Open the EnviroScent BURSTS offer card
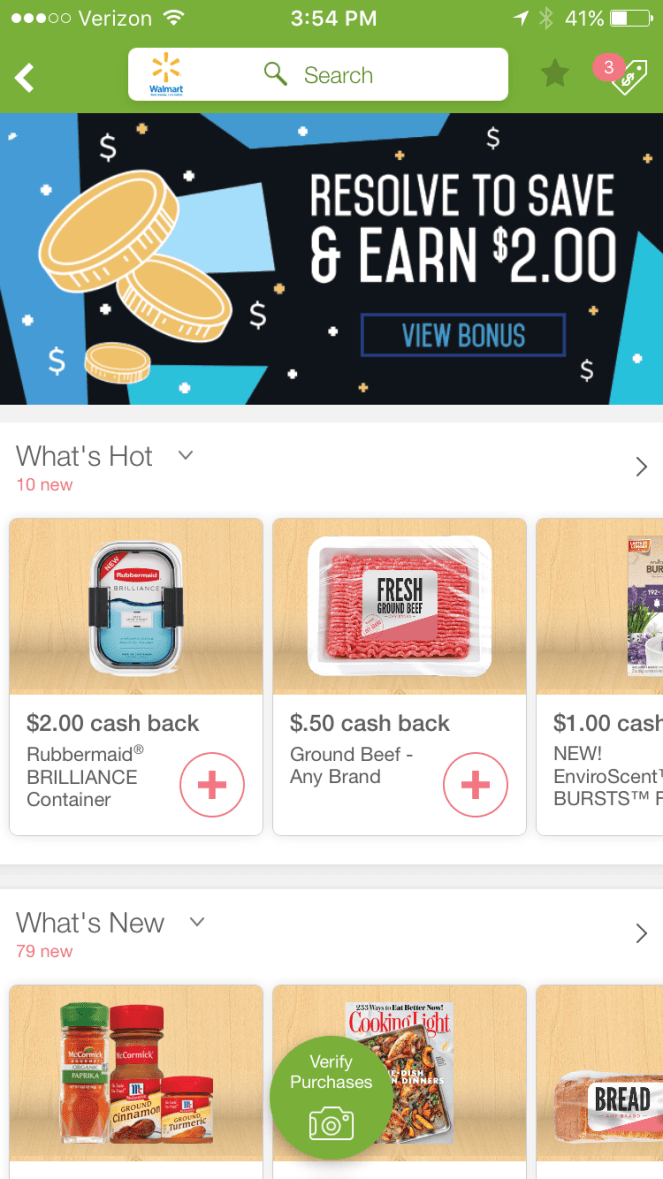663x1179 pixels. [x=600, y=677]
